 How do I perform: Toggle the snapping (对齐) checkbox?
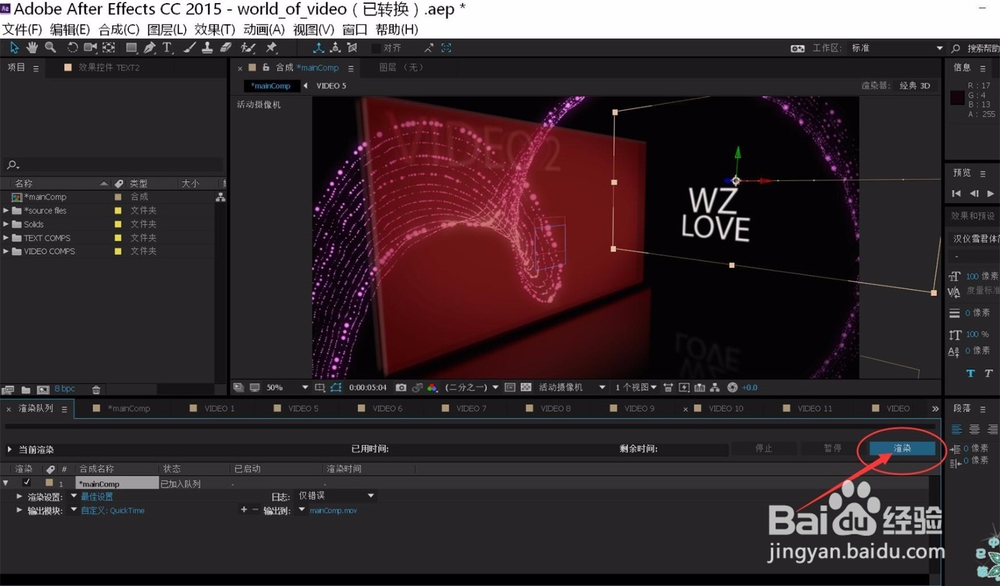coord(376,48)
